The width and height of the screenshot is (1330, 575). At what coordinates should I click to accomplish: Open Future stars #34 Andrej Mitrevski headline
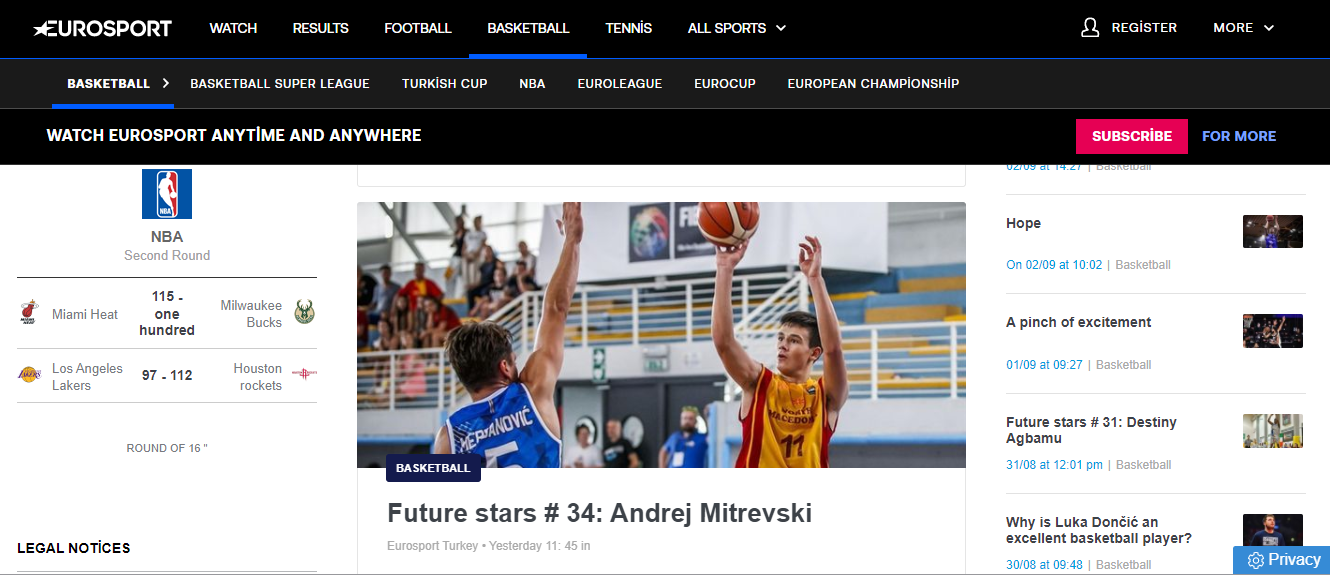(600, 514)
